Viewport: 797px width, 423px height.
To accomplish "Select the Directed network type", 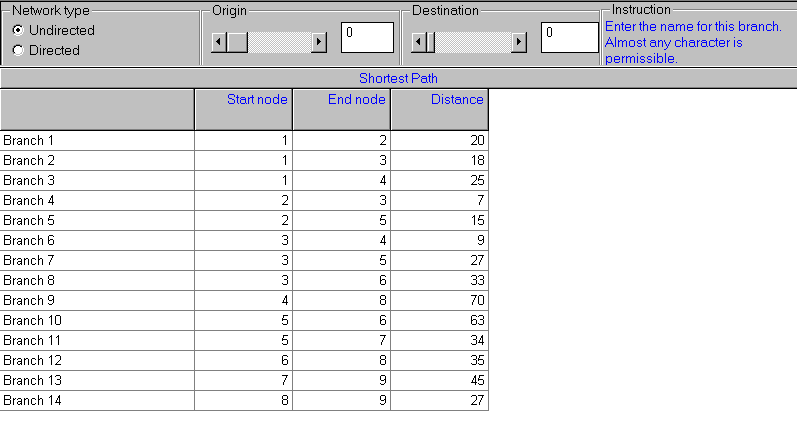I will click(18, 50).
